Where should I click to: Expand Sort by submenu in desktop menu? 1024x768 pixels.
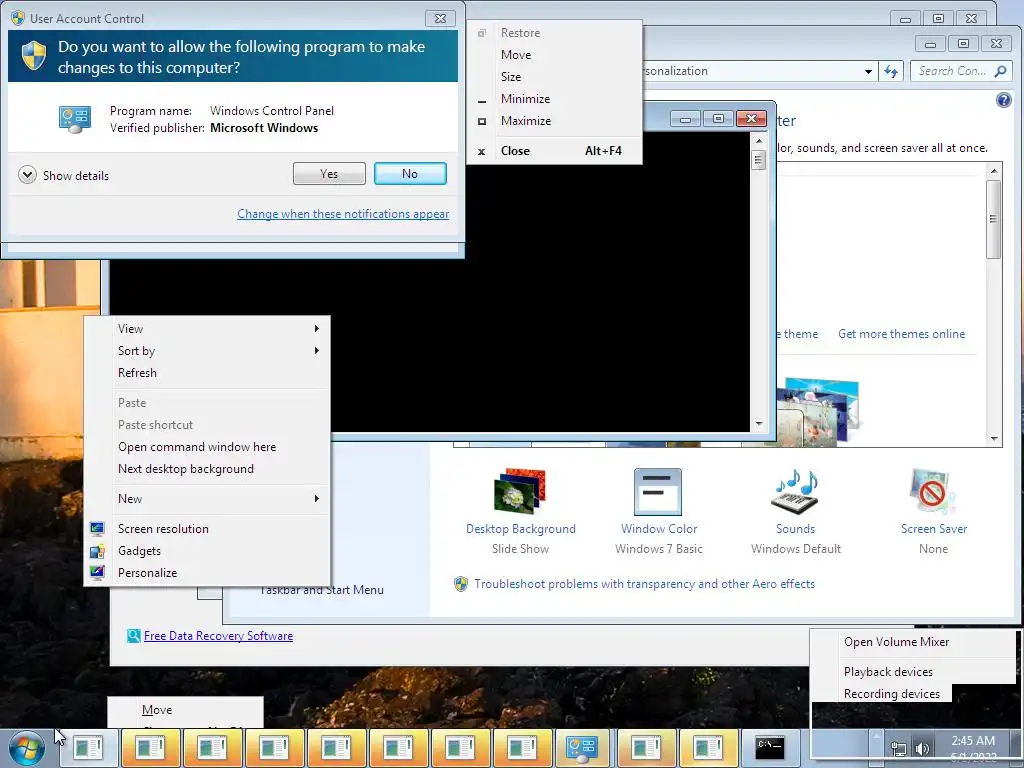tap(207, 351)
